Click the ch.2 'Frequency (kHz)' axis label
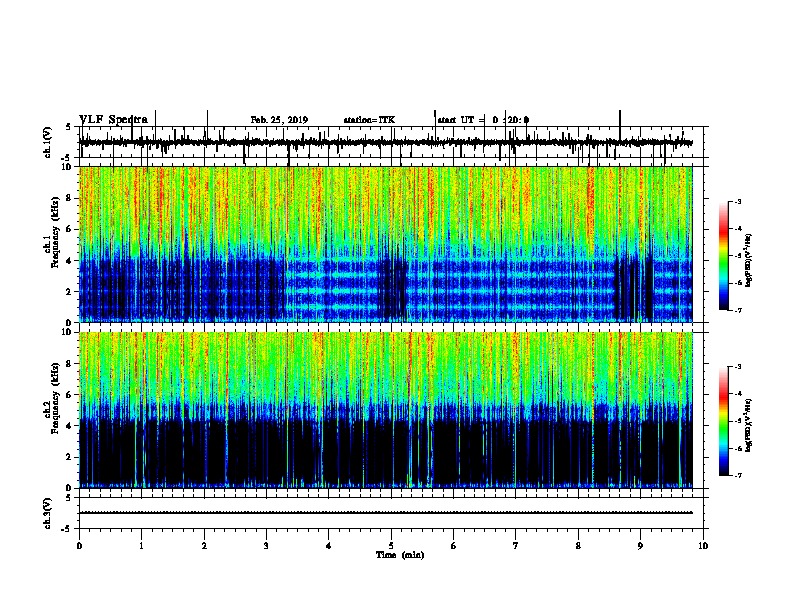Screen dimensions: 792x612 tap(55, 398)
